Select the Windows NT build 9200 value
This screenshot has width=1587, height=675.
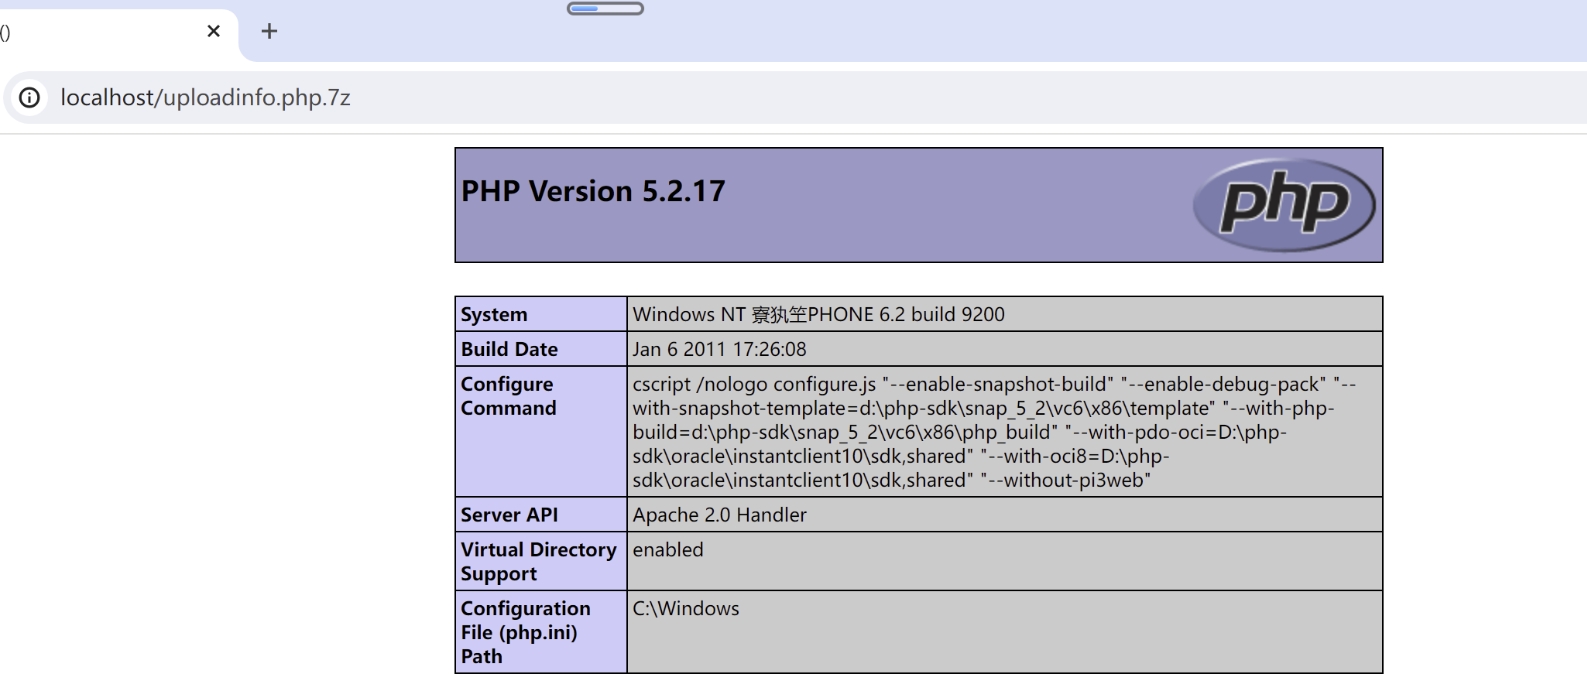pyautogui.click(x=818, y=314)
